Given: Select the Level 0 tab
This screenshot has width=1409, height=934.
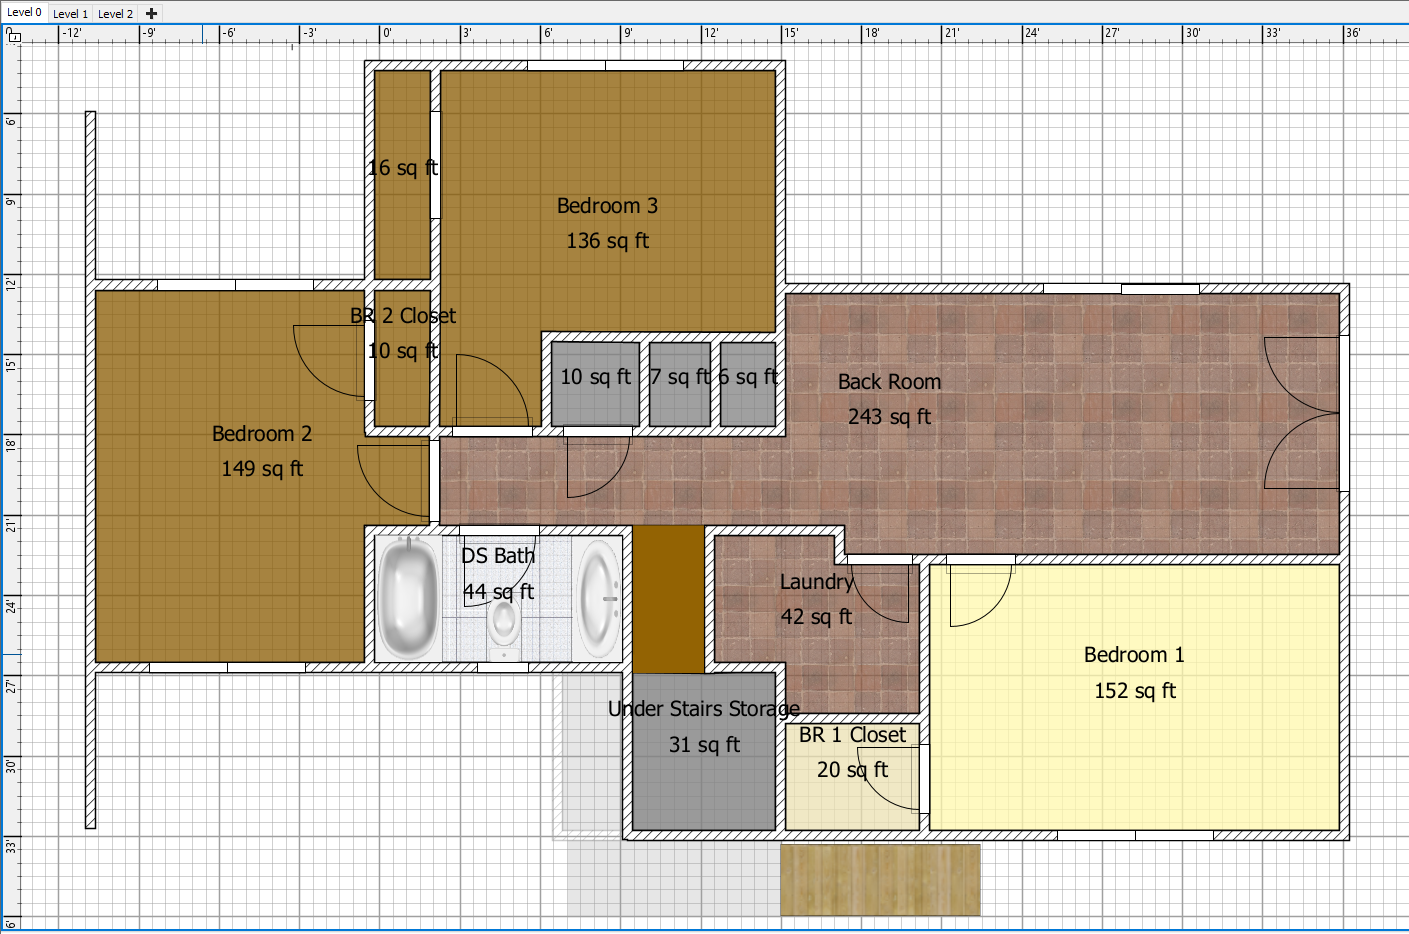Looking at the screenshot, I should pyautogui.click(x=25, y=12).
